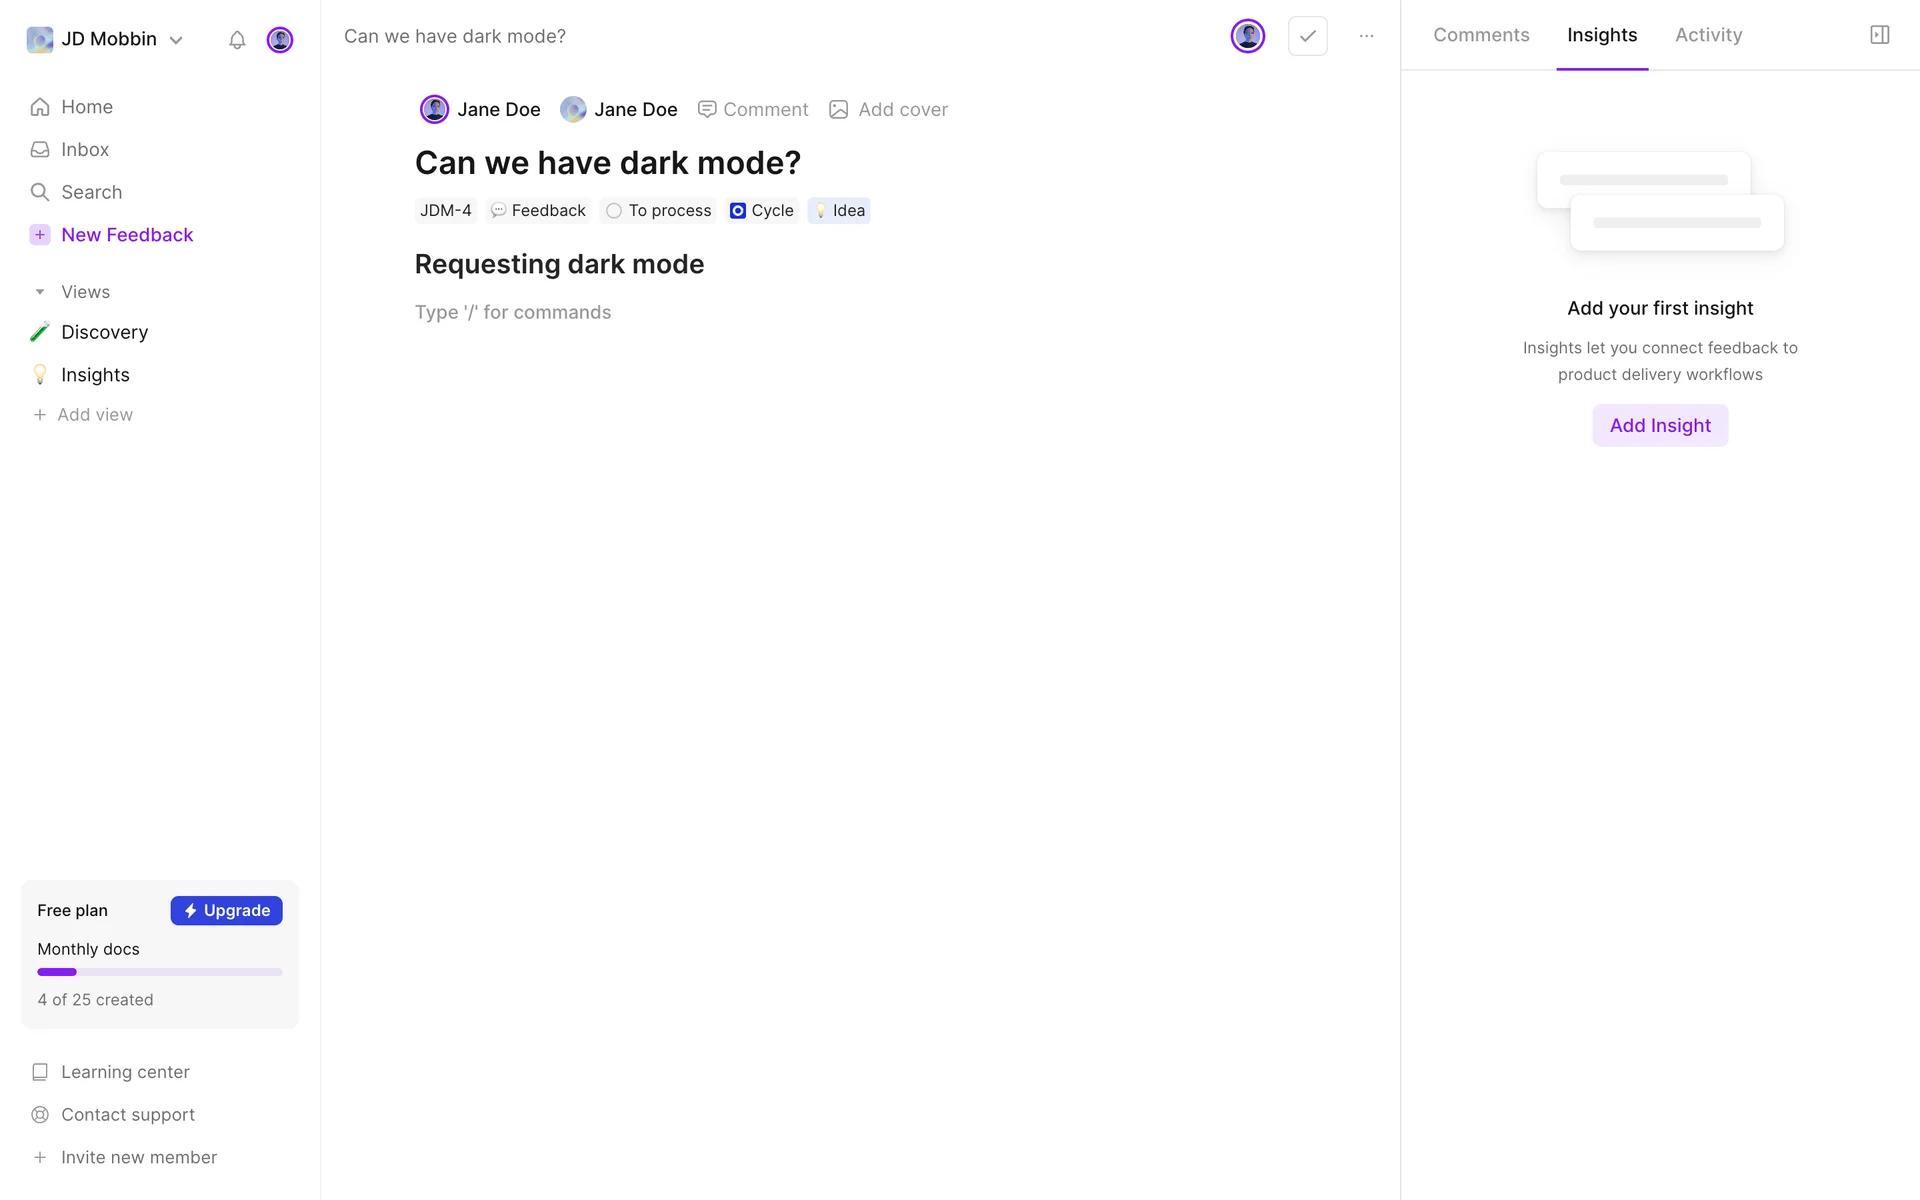The image size is (1920, 1200).
Task: Collapse the right side panel icon
Action: [x=1879, y=35]
